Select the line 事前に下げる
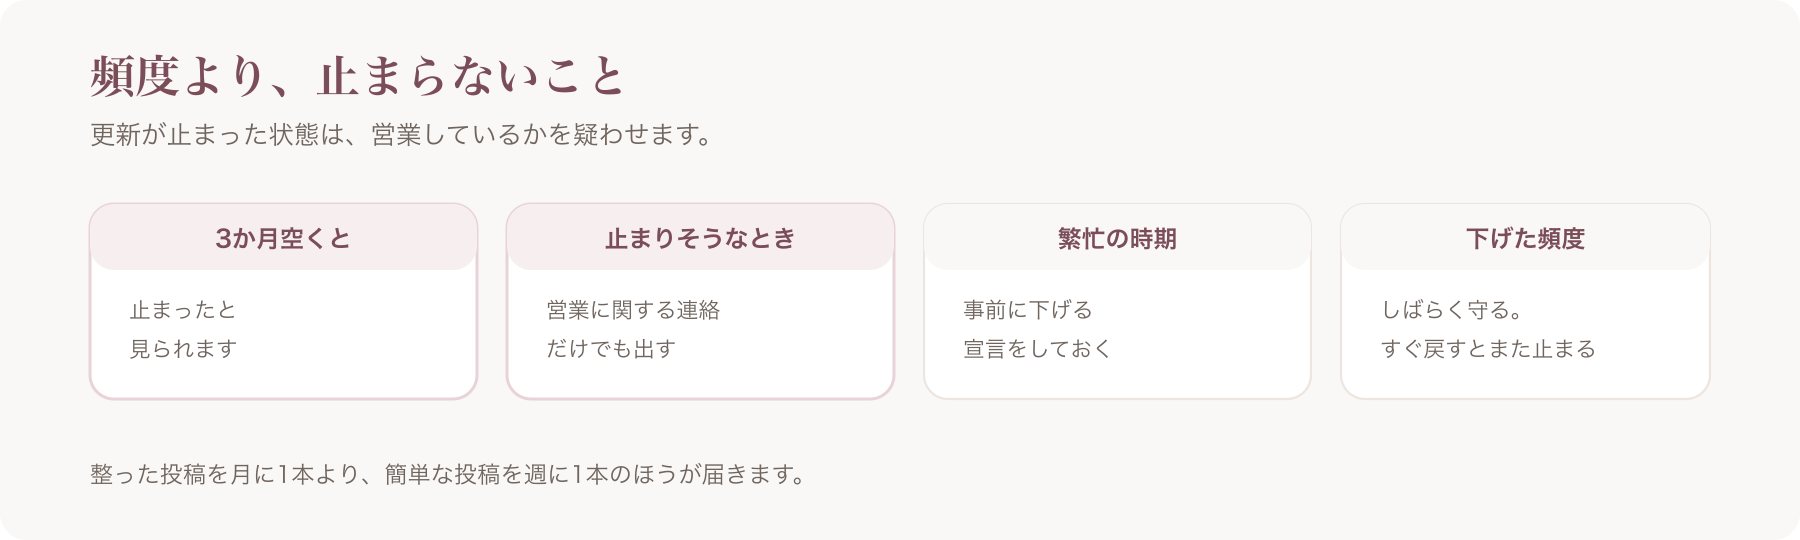The image size is (1800, 540). click(x=1028, y=310)
